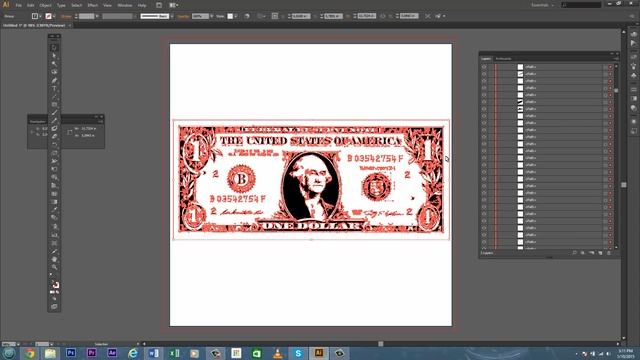Open Skype from the taskbar
Screen dimensions: 640x360
298,353
